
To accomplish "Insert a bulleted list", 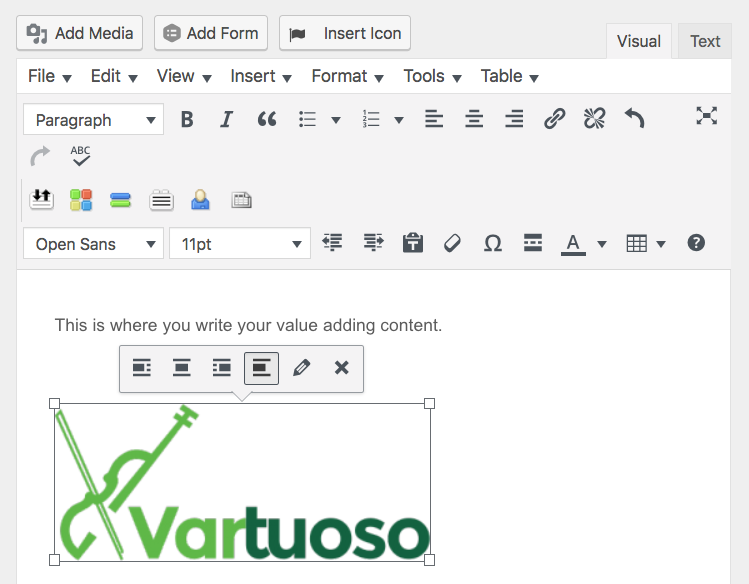I will pos(307,119).
